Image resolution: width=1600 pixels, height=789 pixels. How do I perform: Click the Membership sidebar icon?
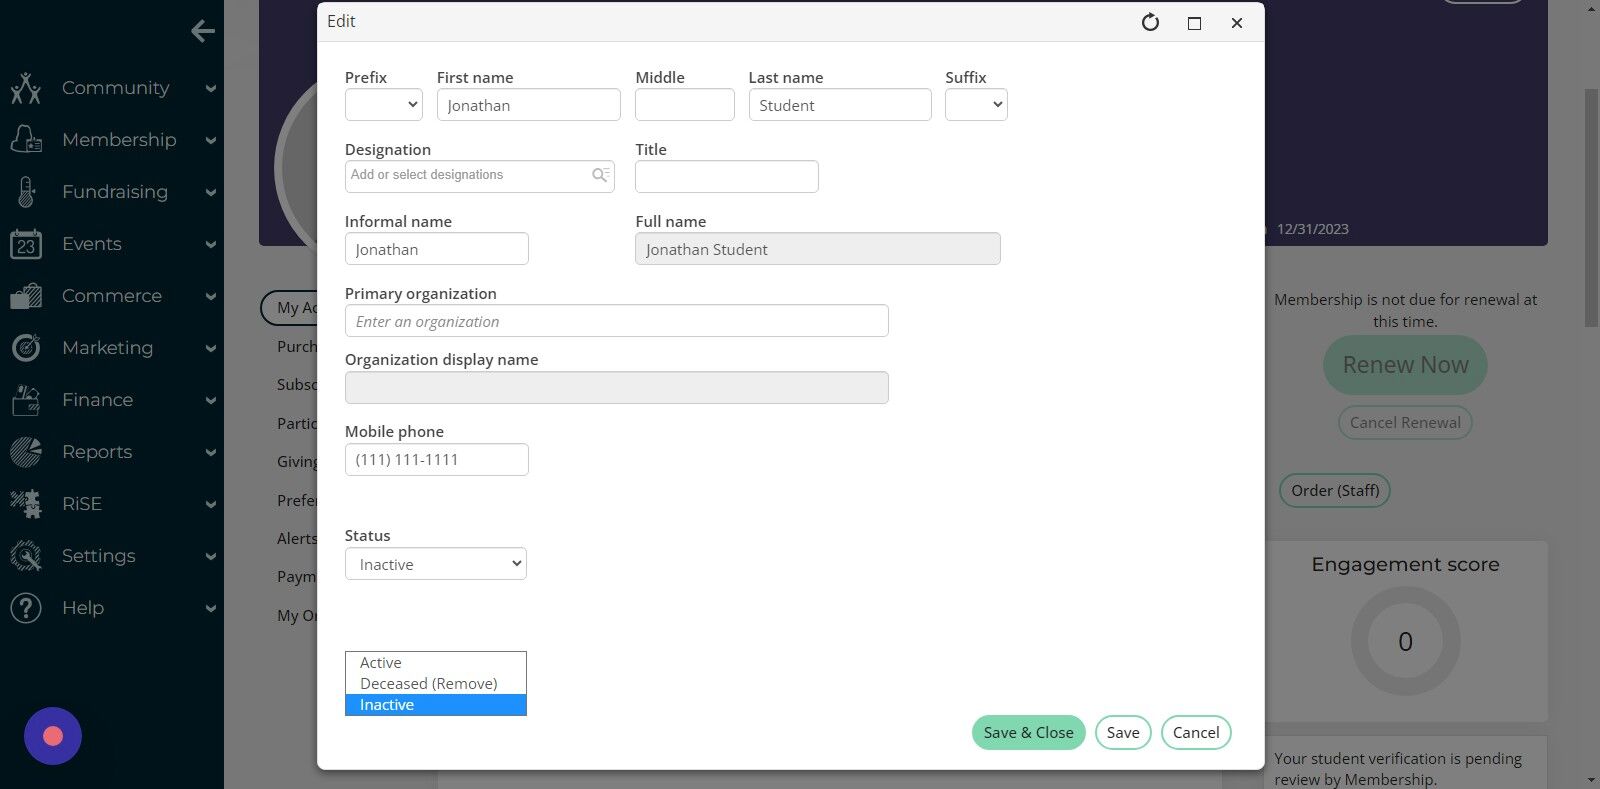point(26,140)
